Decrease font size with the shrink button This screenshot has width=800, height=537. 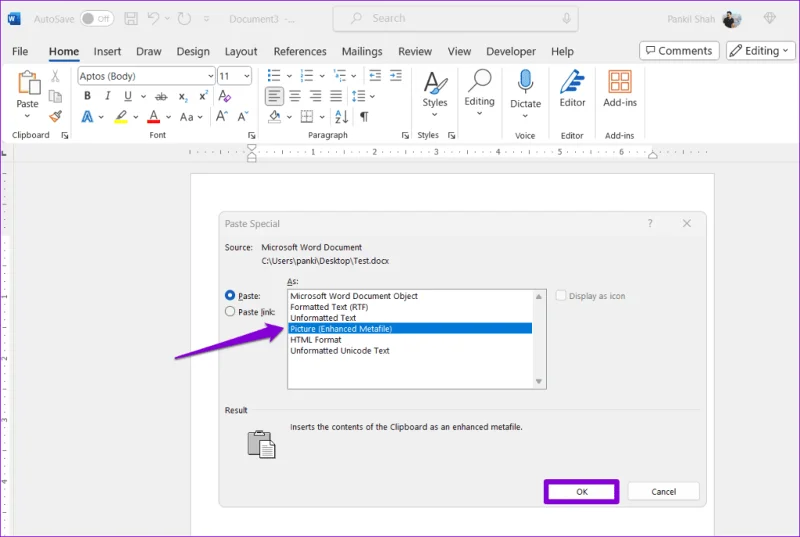pos(243,117)
